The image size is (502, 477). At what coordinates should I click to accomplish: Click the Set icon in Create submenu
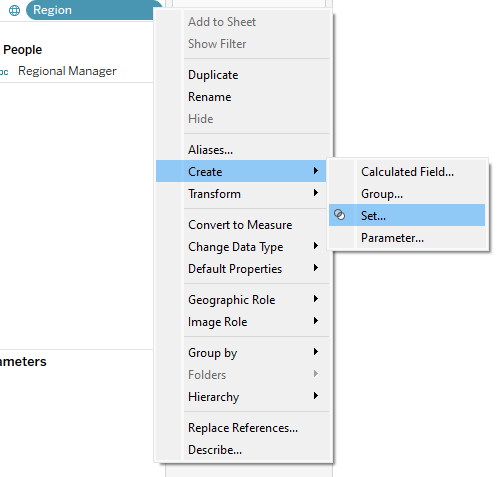click(x=339, y=215)
